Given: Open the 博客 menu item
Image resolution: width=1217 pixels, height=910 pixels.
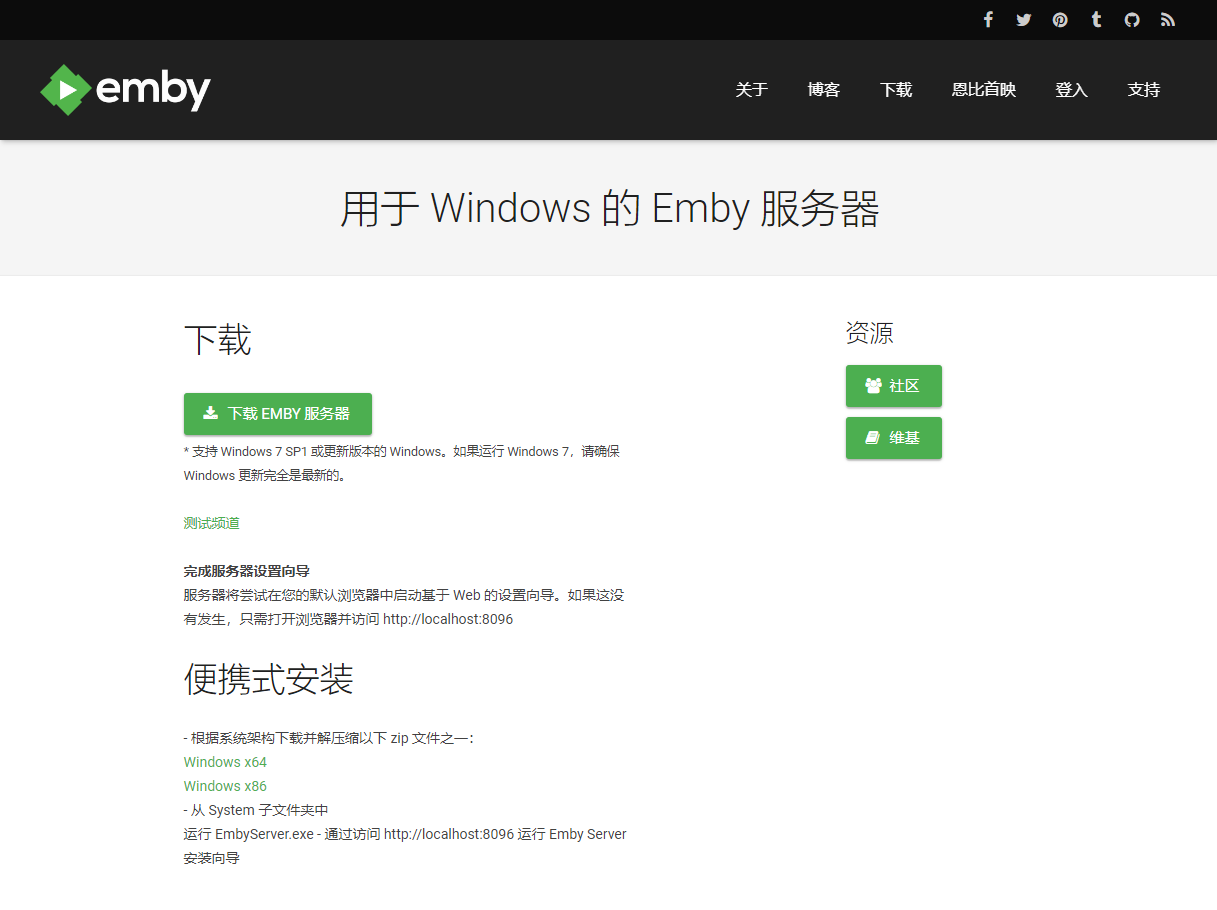Looking at the screenshot, I should [824, 90].
